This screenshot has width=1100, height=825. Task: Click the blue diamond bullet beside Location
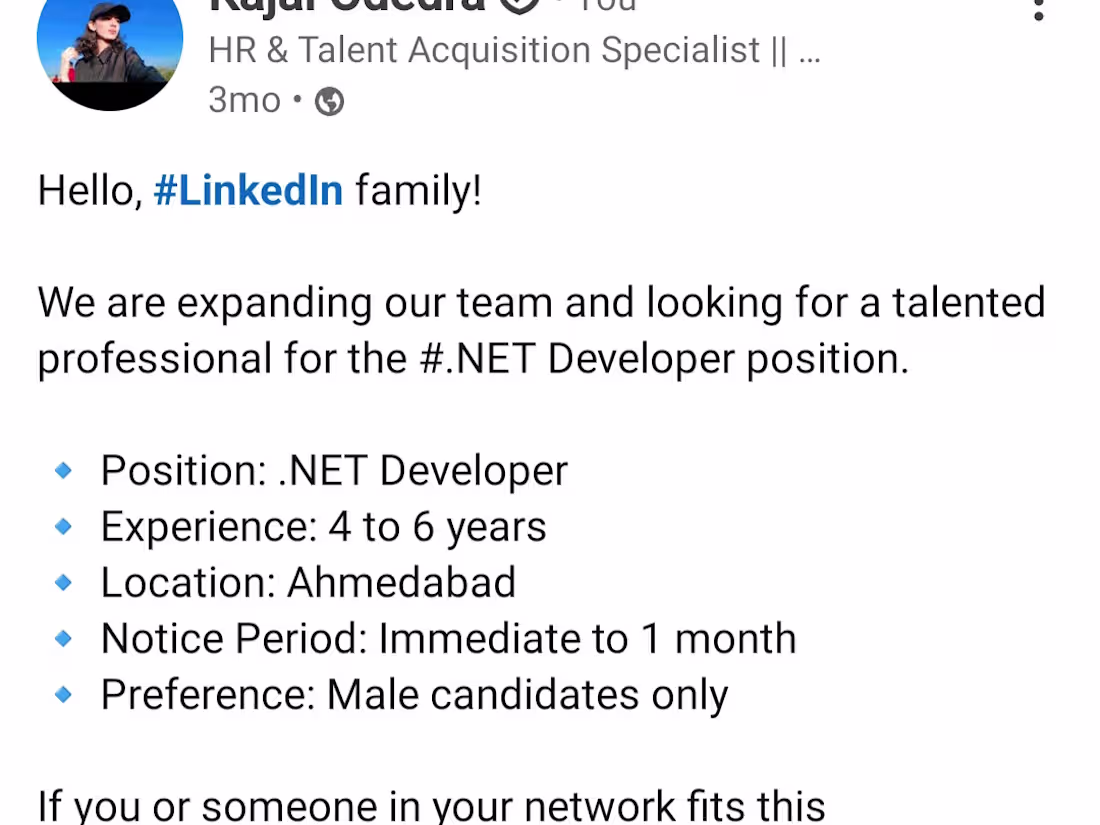[63, 582]
